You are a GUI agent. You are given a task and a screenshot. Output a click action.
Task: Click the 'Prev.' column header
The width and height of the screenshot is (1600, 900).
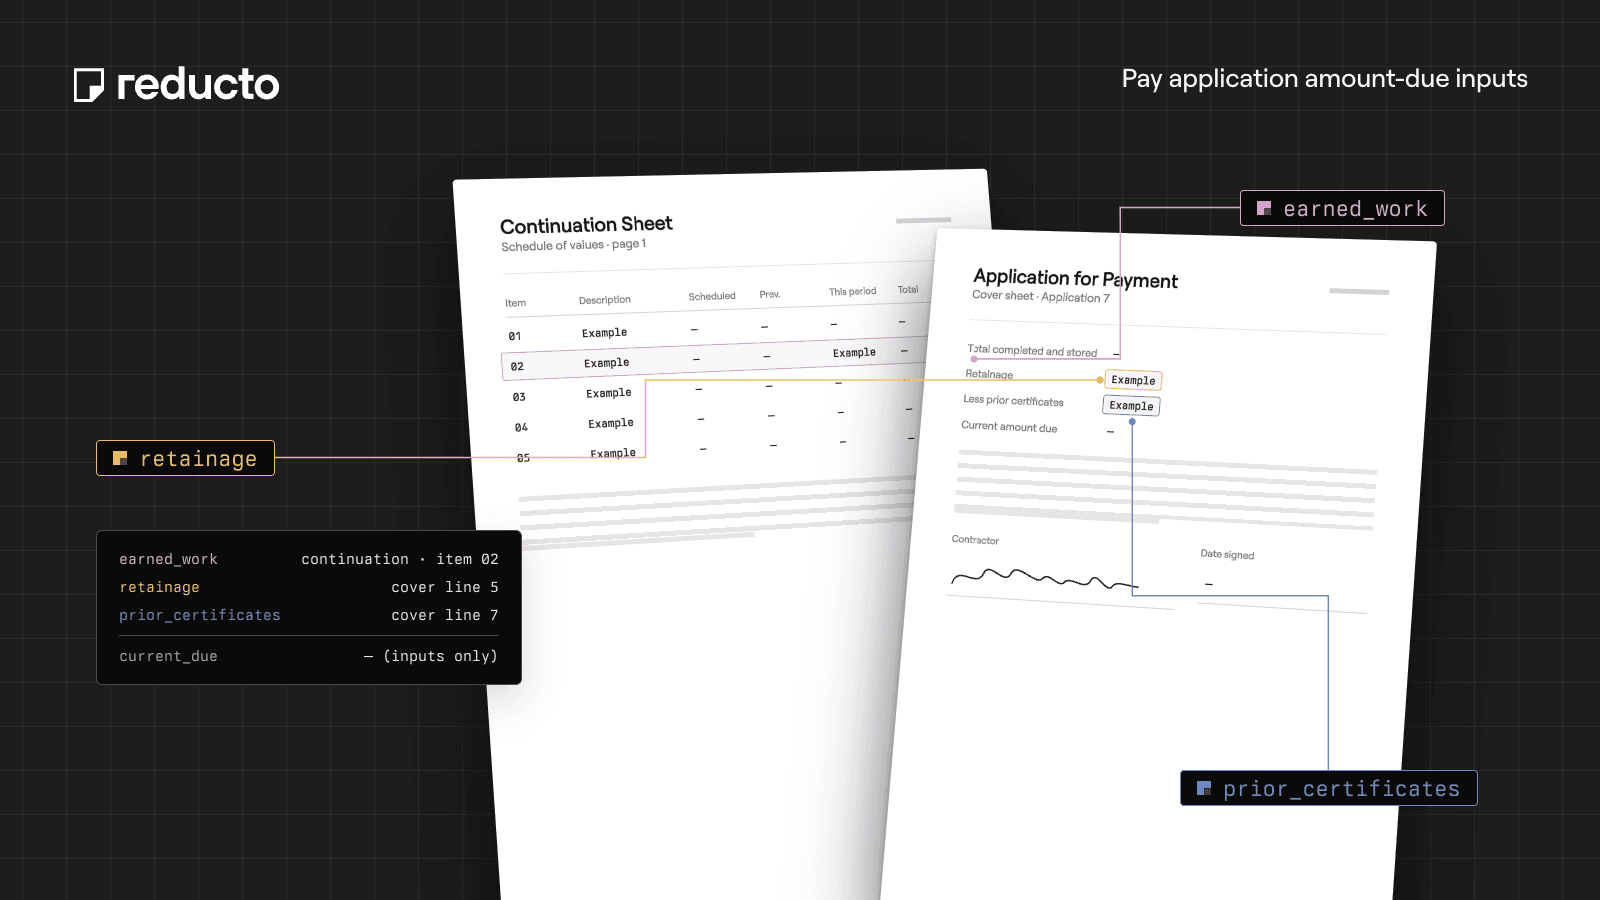pos(769,294)
